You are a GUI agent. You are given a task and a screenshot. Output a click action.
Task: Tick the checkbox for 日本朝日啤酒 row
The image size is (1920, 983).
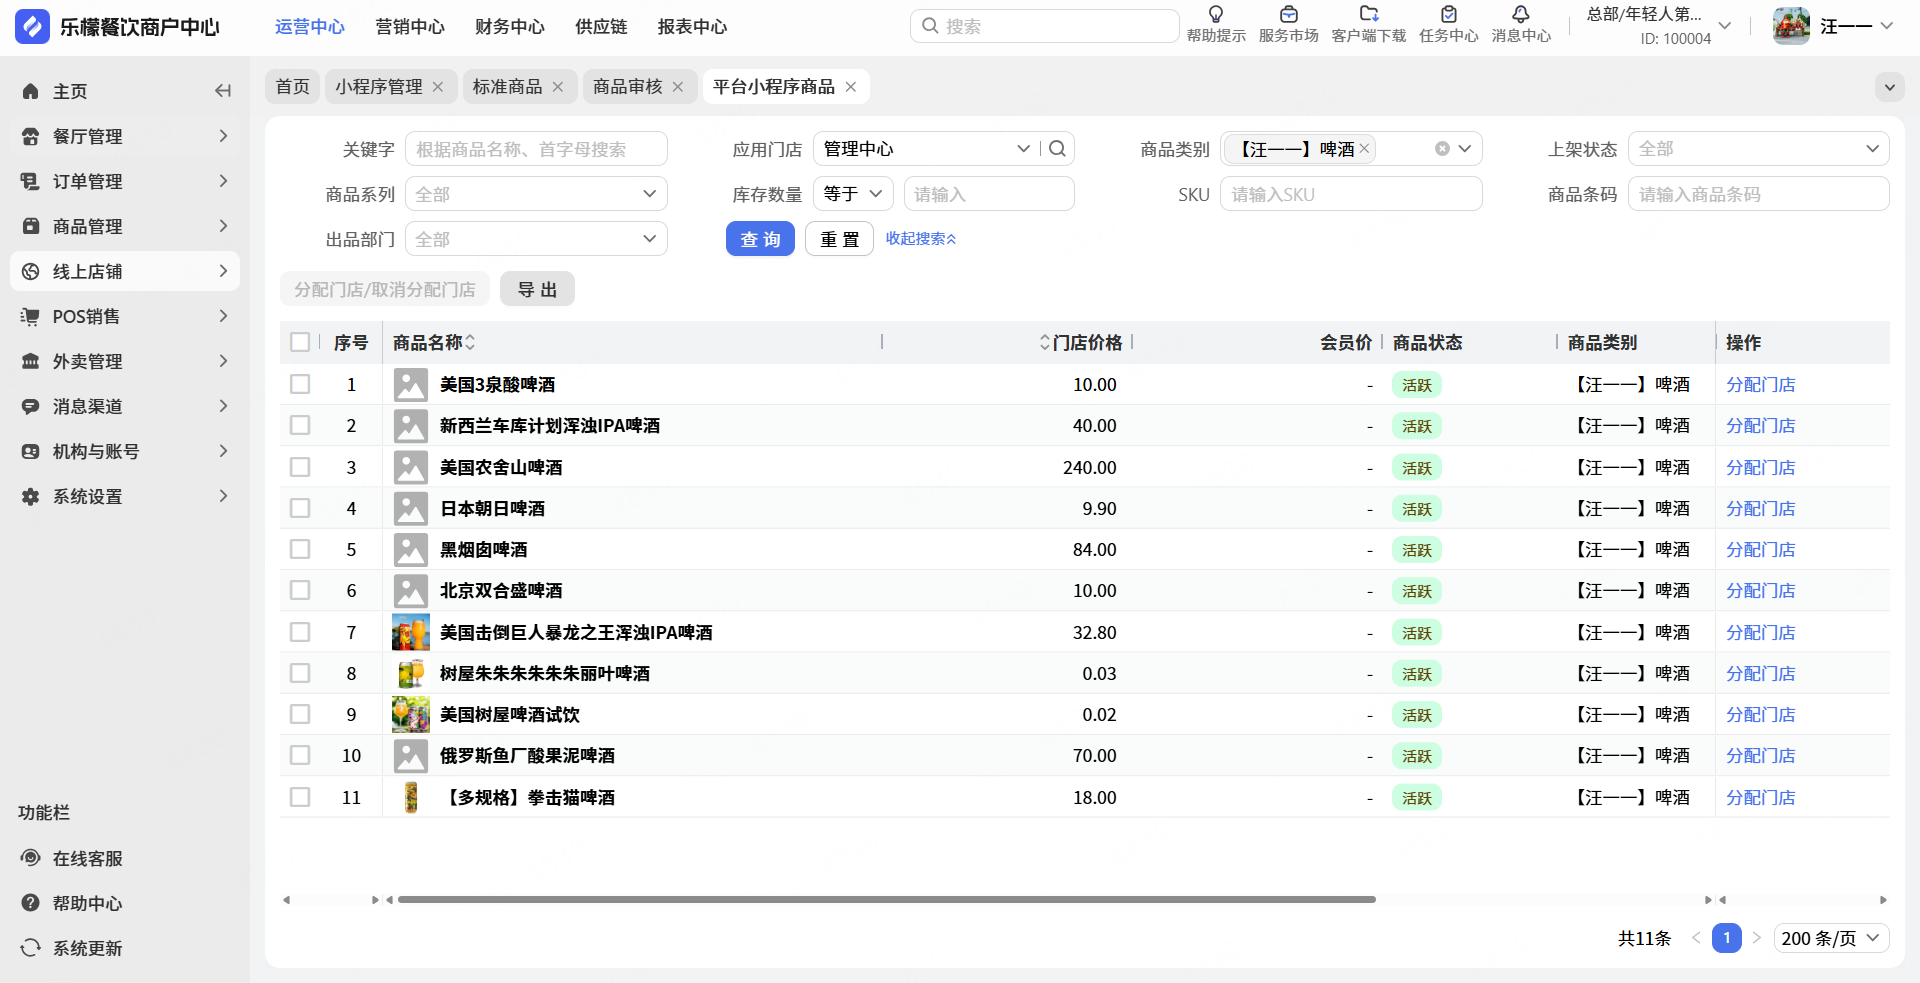(x=300, y=508)
